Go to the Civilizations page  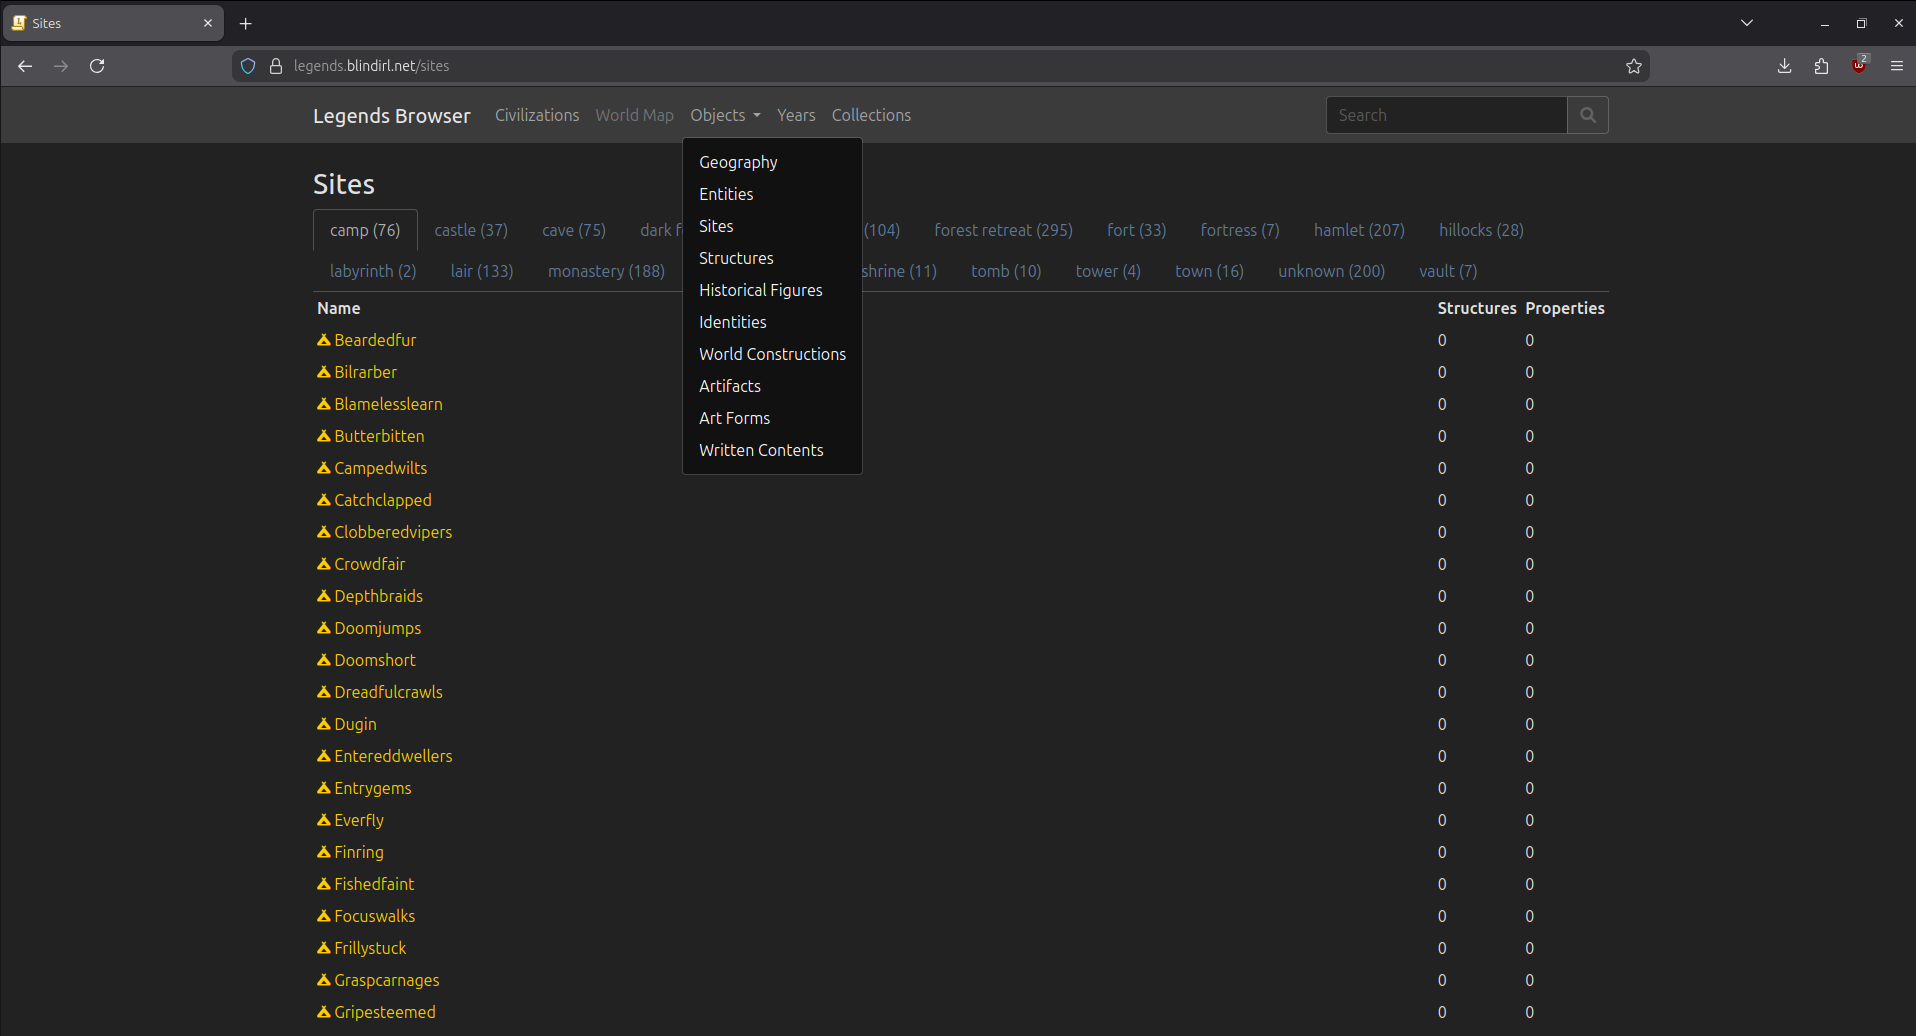pyautogui.click(x=537, y=115)
